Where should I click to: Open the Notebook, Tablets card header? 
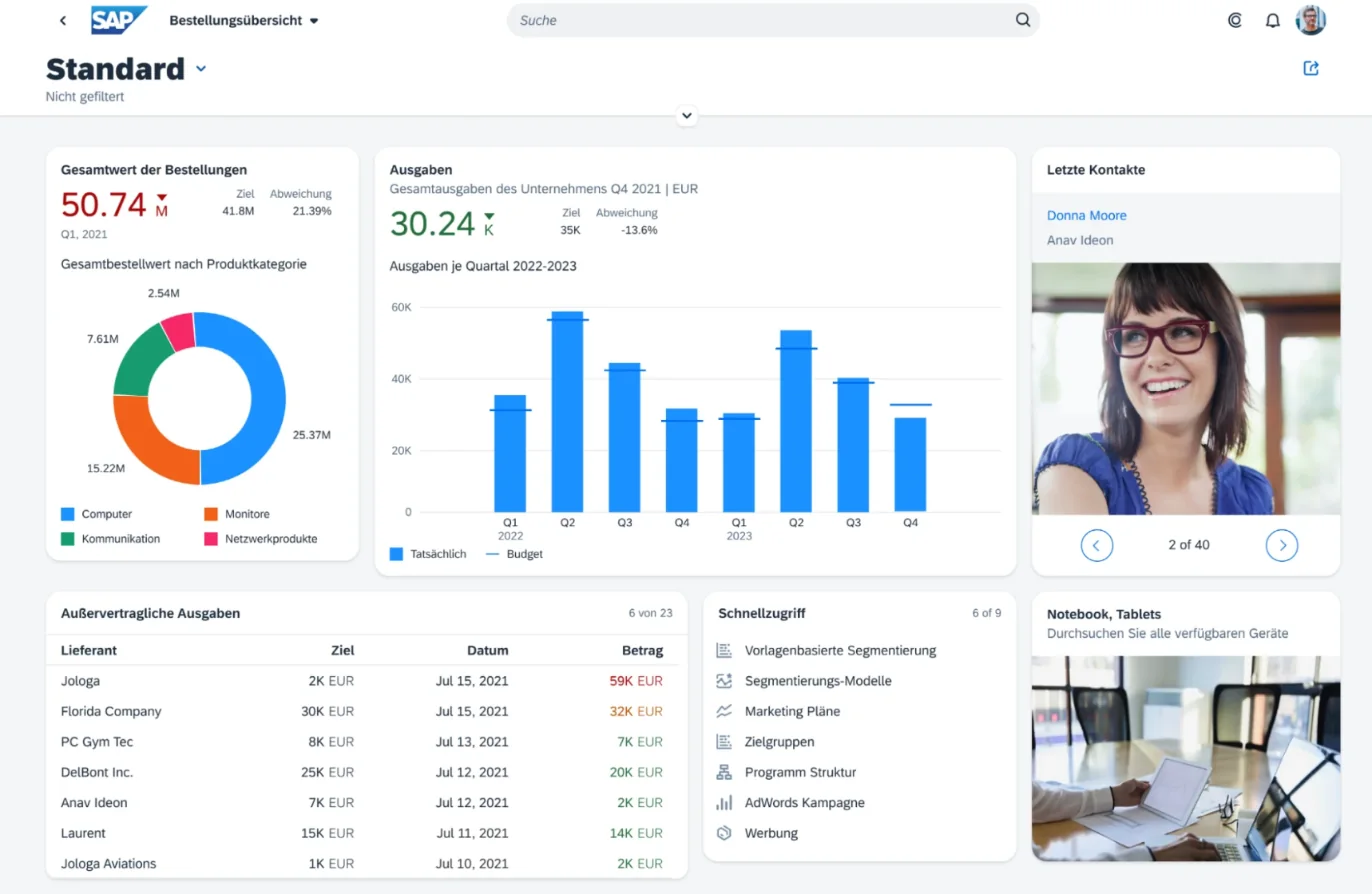(1186, 623)
